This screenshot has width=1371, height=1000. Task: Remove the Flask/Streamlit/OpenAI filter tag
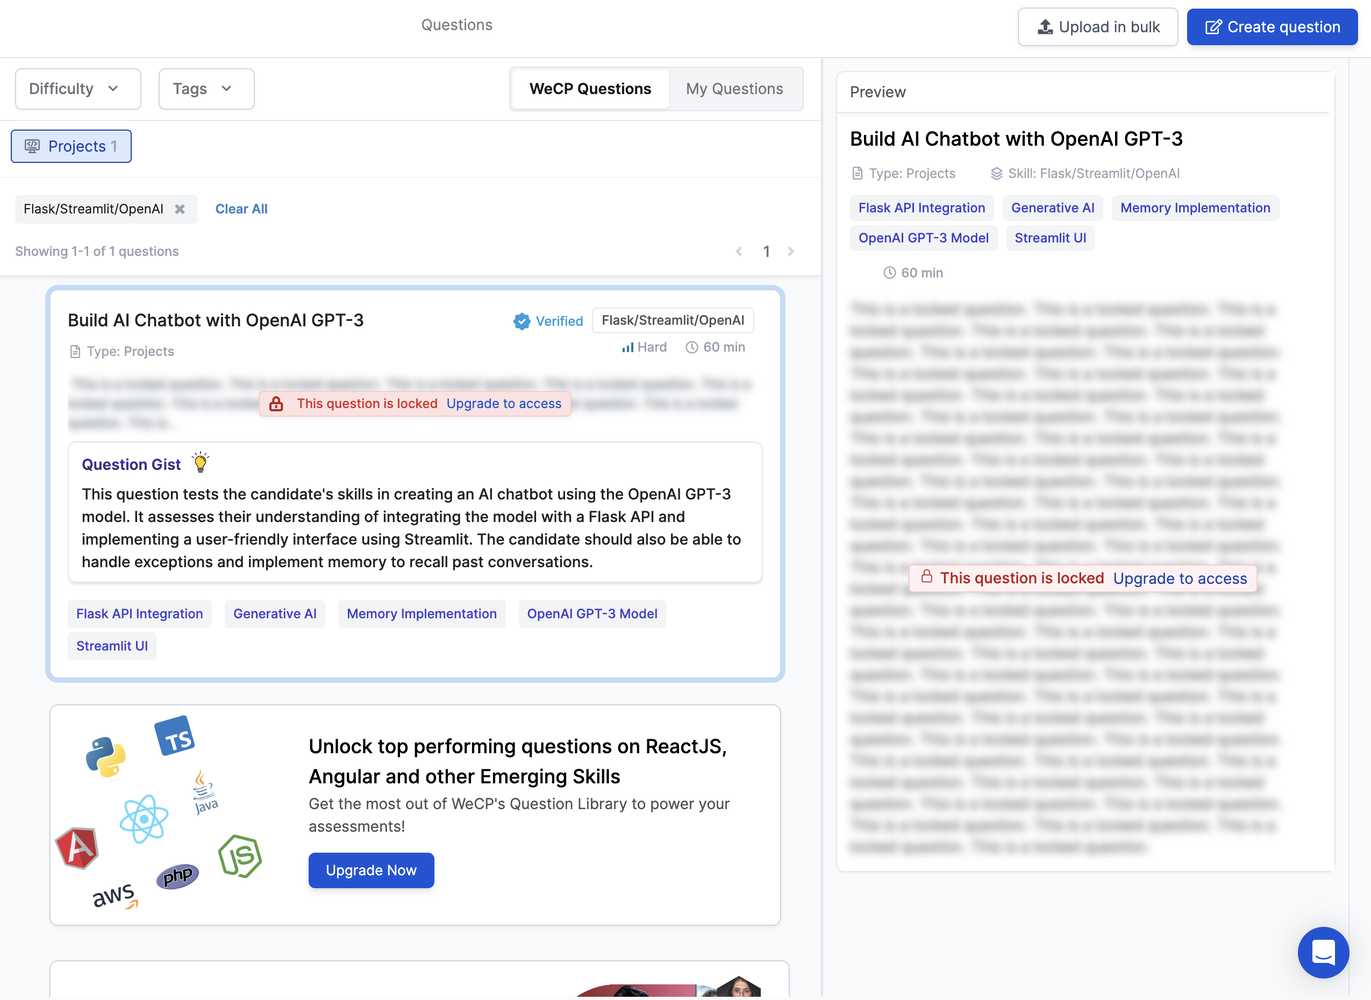(180, 209)
